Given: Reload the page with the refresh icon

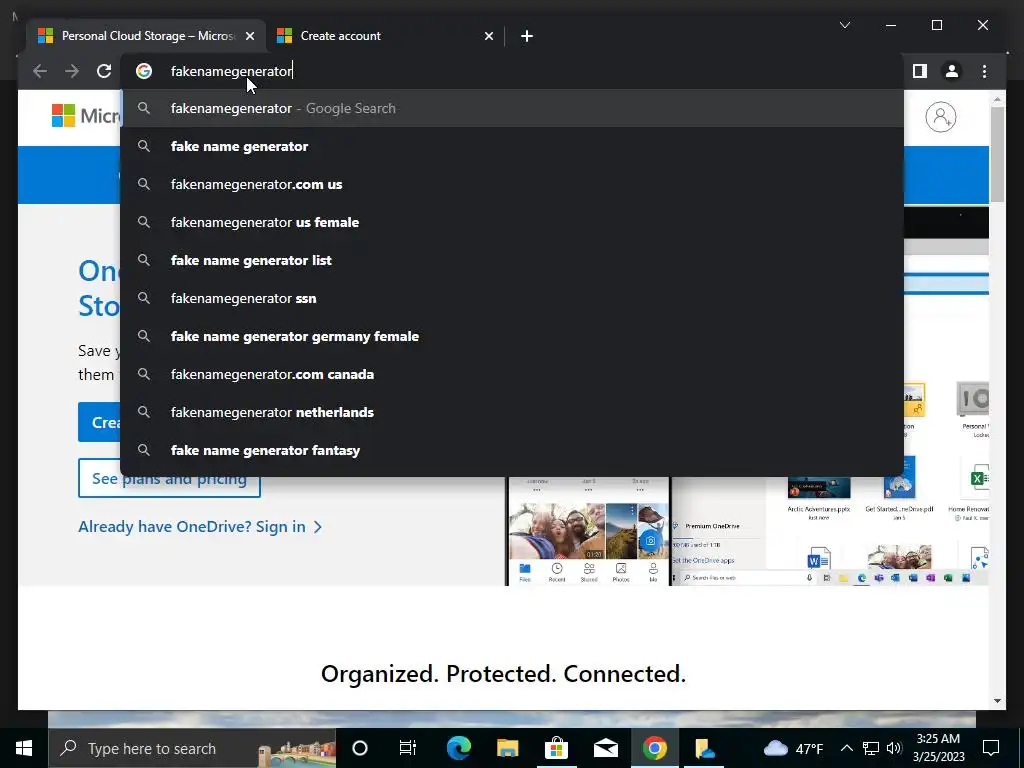Looking at the screenshot, I should tap(104, 71).
